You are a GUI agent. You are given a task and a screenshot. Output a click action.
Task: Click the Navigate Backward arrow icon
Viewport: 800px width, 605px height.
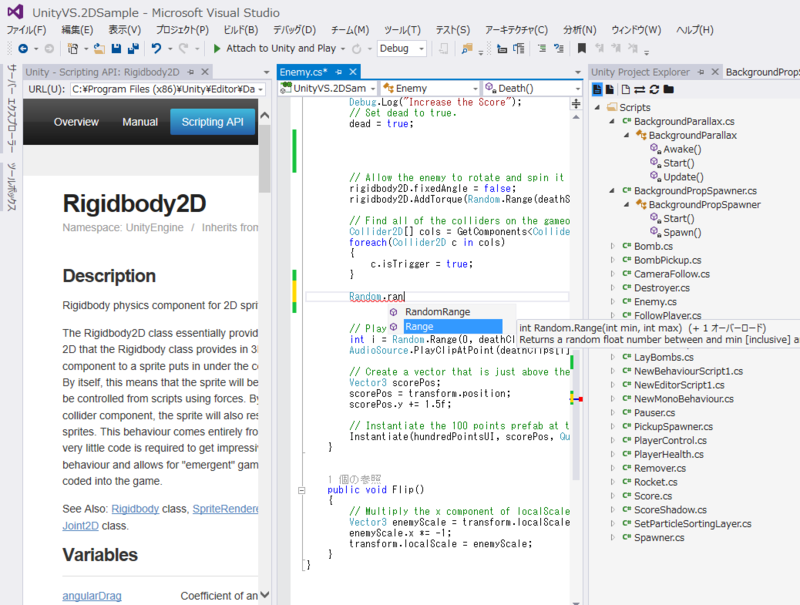[23, 48]
